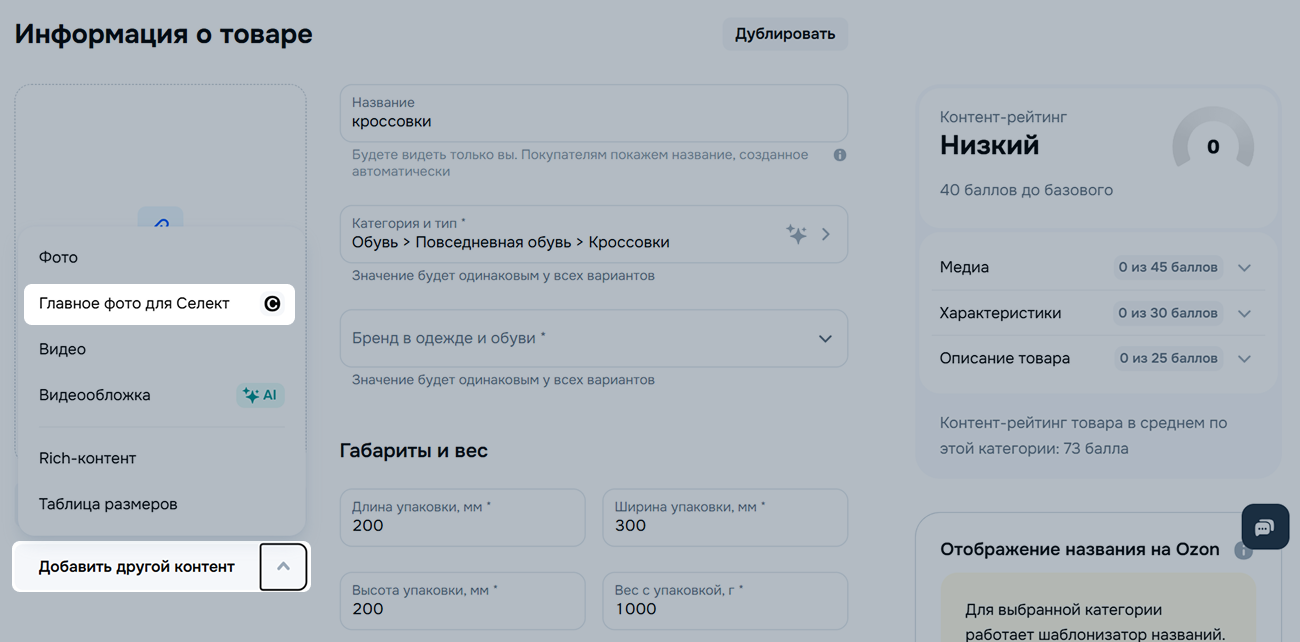Viewport: 1300px width, 642px height.
Task: Collapse the Добавить другой контент chevron
Action: click(283, 567)
